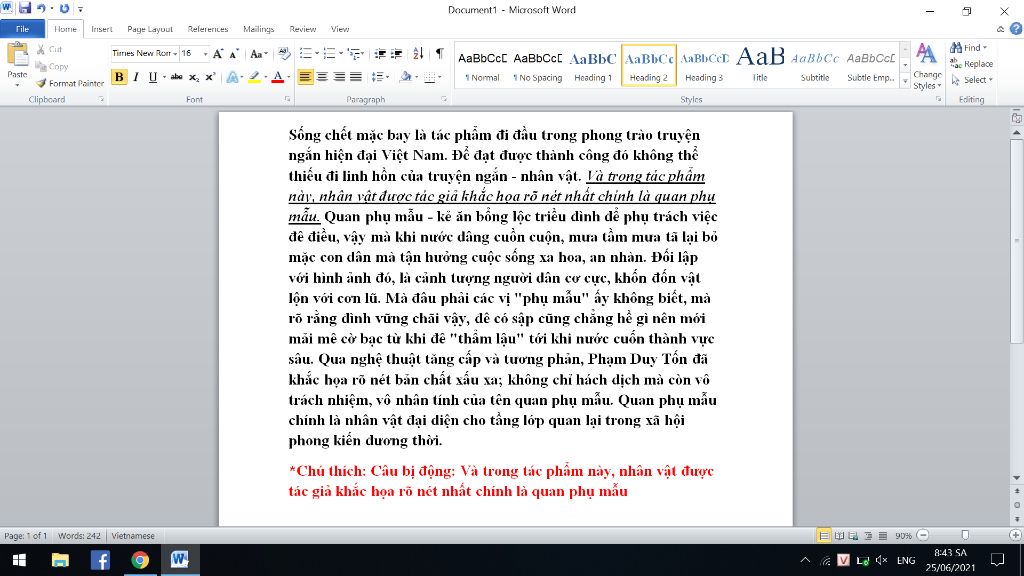This screenshot has width=1024, height=576.
Task: Show or hide paragraph marks pilcrow
Action: pyautogui.click(x=440, y=54)
